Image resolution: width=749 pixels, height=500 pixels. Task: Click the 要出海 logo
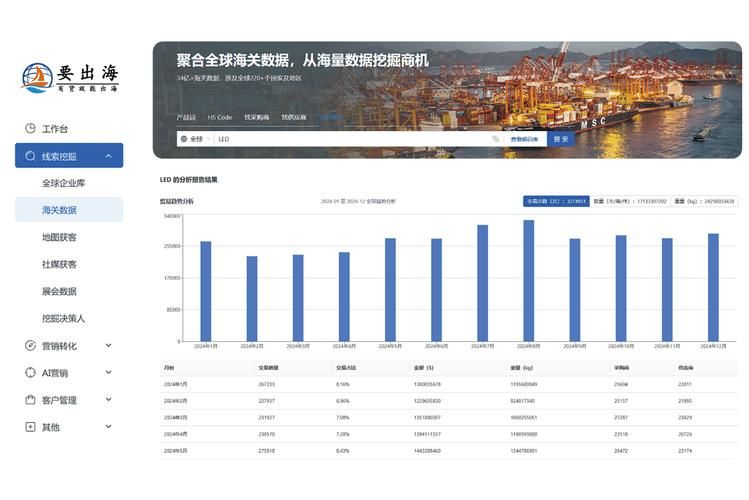[70, 78]
